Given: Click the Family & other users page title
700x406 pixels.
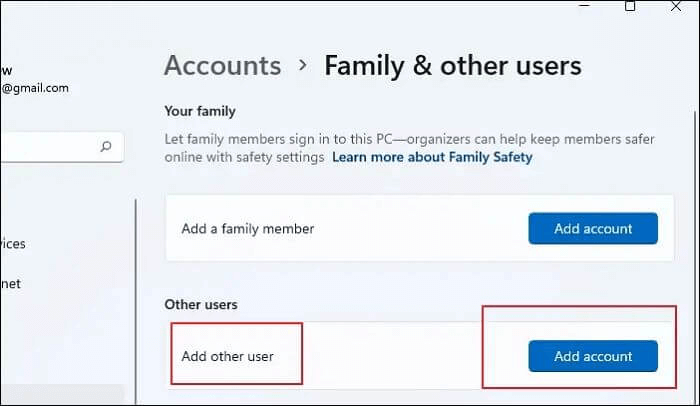Looking at the screenshot, I should tap(452, 66).
